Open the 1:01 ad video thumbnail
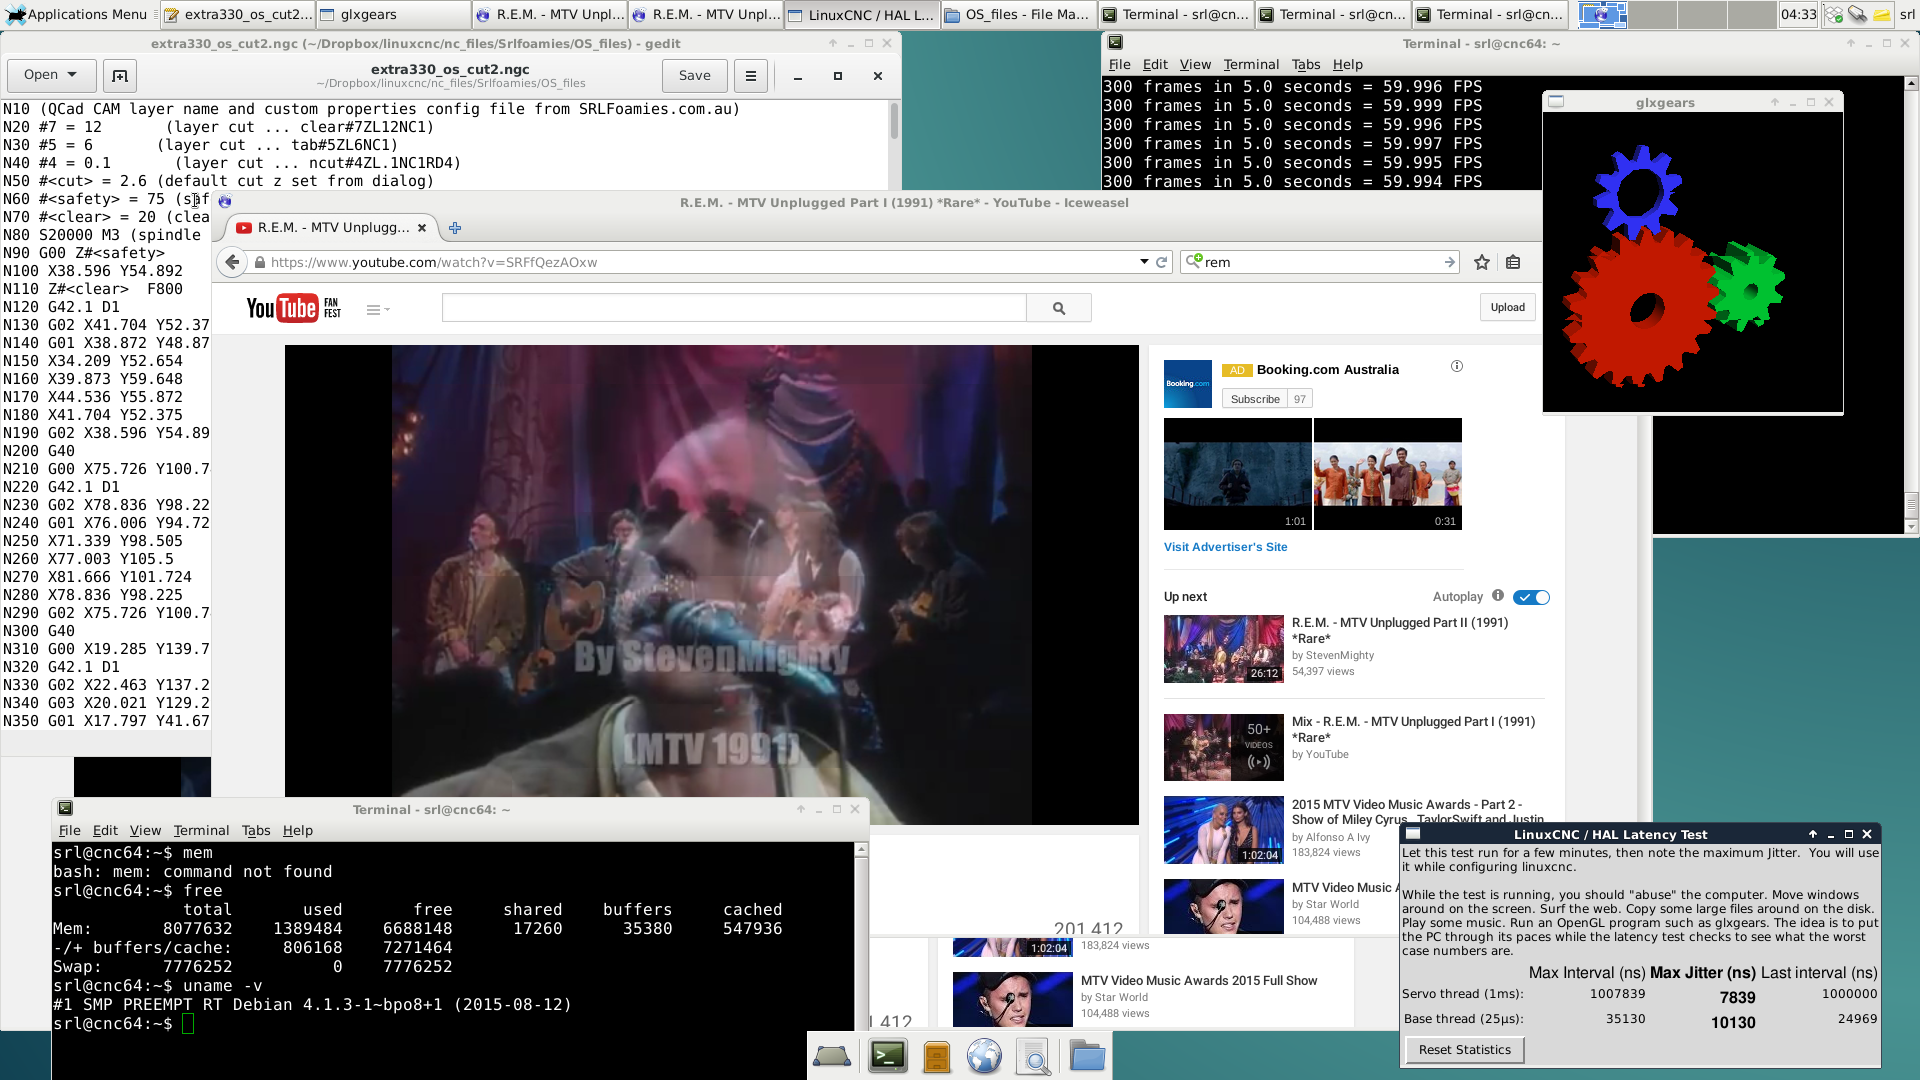 [x=1237, y=474]
